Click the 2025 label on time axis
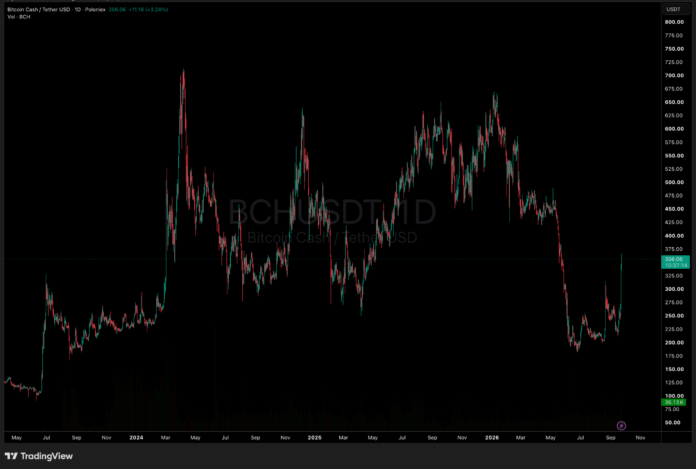Viewport: 696px width, 469px height. point(314,437)
